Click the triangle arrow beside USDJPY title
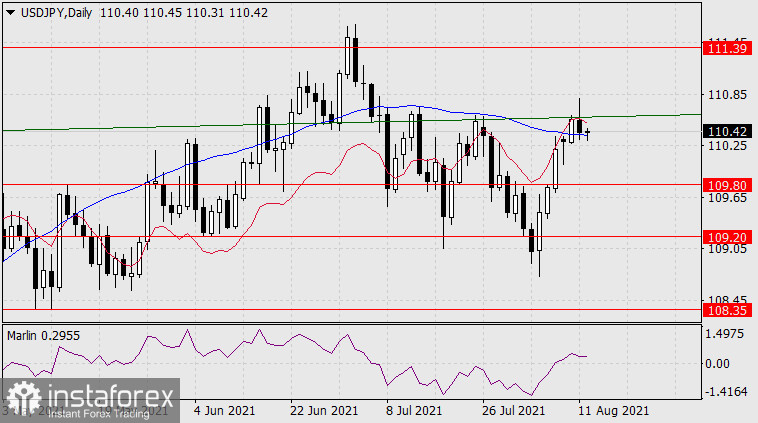The width and height of the screenshot is (758, 423). click(8, 10)
